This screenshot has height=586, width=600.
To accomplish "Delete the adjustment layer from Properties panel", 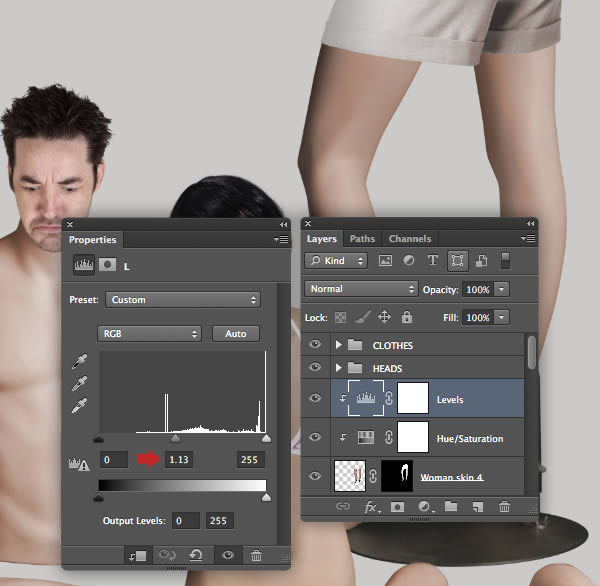I will coord(257,555).
